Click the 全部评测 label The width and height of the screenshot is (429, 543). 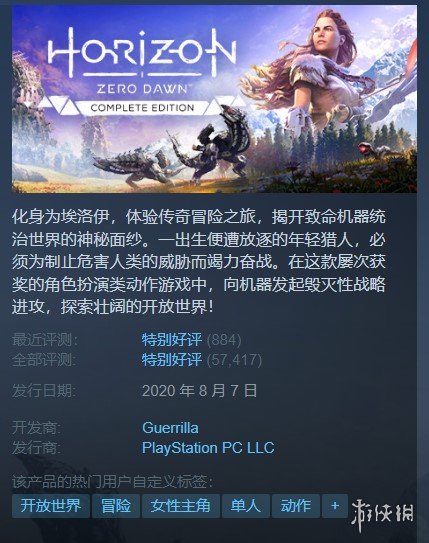[x=44, y=360]
